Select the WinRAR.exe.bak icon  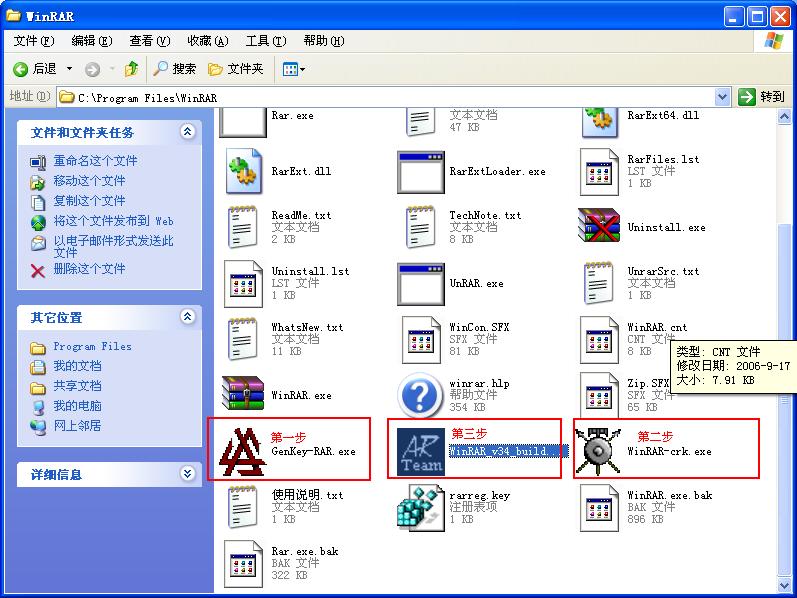[x=599, y=507]
